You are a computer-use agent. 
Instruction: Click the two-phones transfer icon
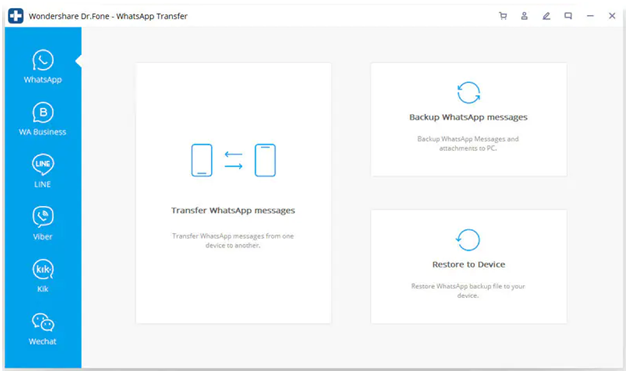point(233,160)
